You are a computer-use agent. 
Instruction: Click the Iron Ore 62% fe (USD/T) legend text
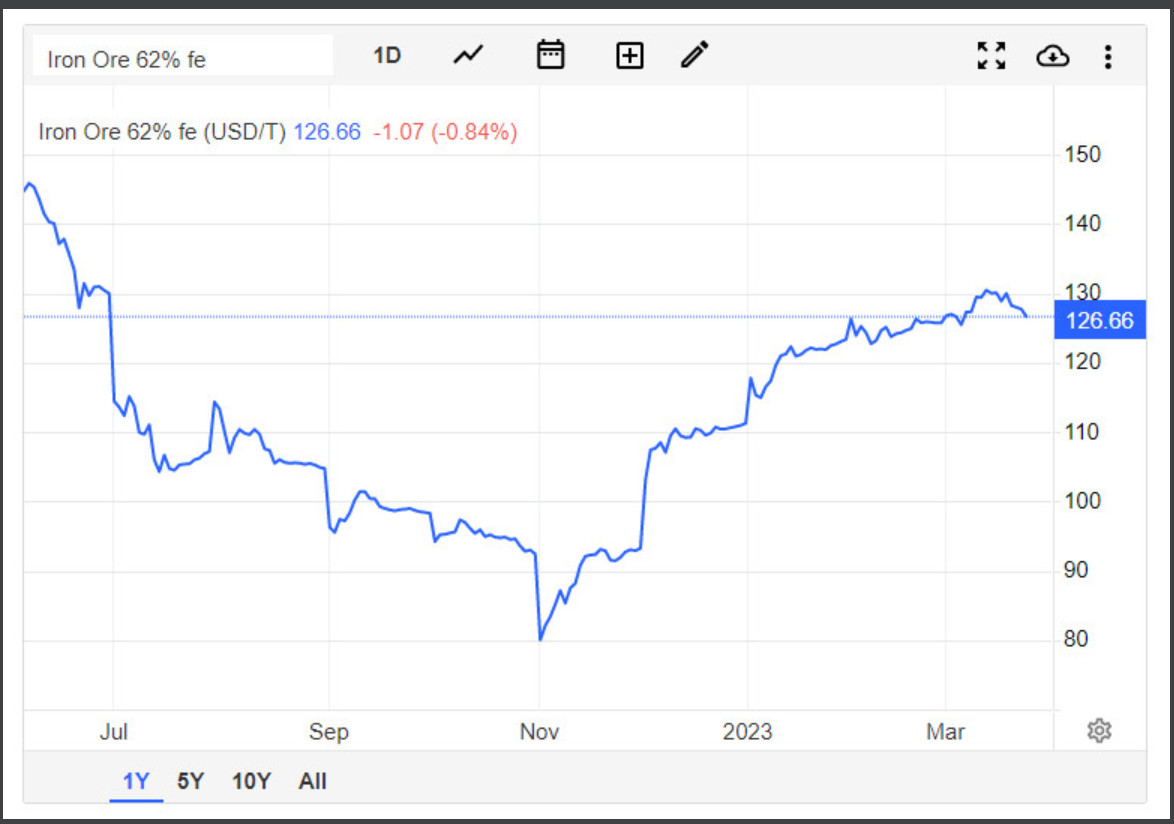pyautogui.click(x=162, y=132)
